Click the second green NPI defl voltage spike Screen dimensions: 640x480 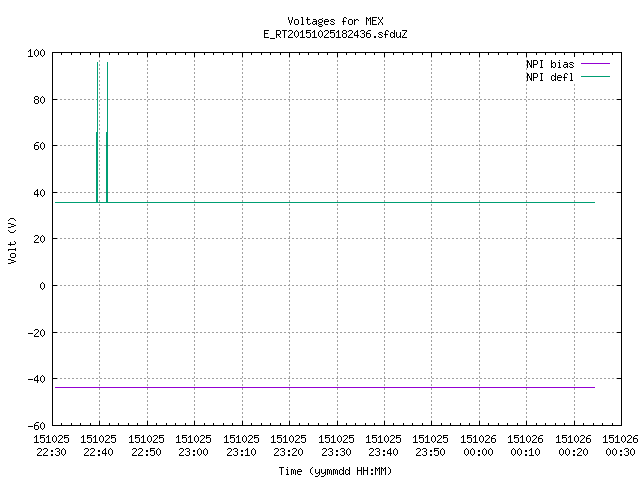pos(107,132)
